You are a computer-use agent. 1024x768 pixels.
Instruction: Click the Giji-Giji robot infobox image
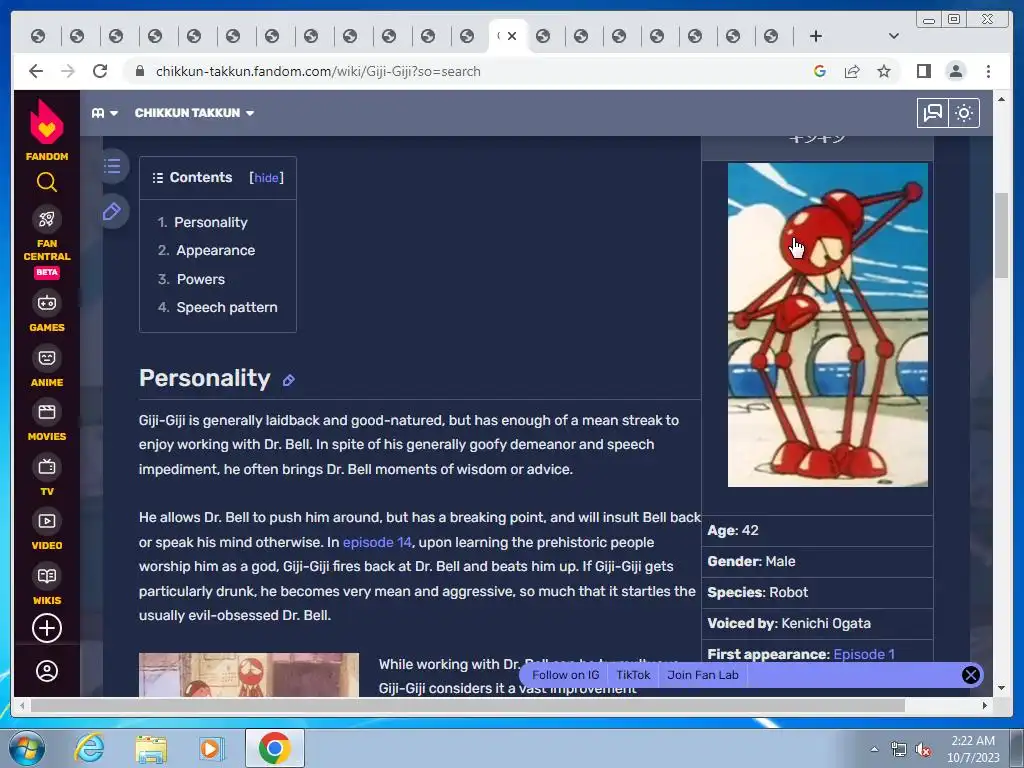click(827, 325)
